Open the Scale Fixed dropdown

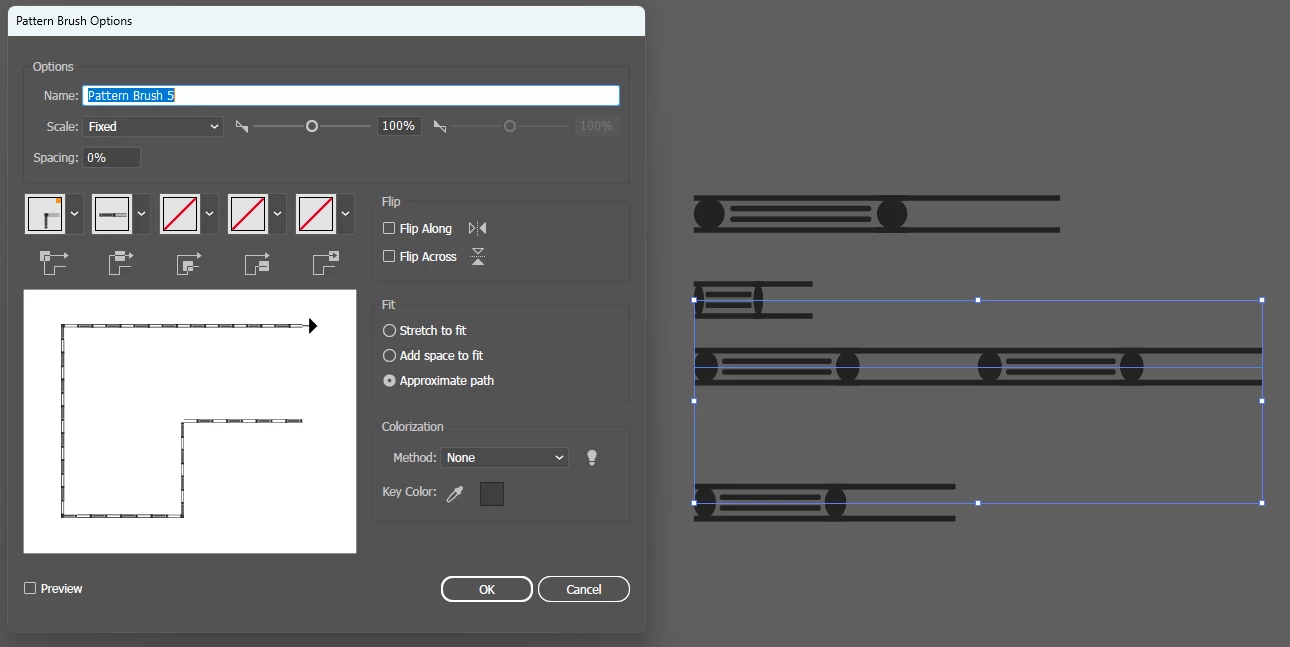pos(153,127)
